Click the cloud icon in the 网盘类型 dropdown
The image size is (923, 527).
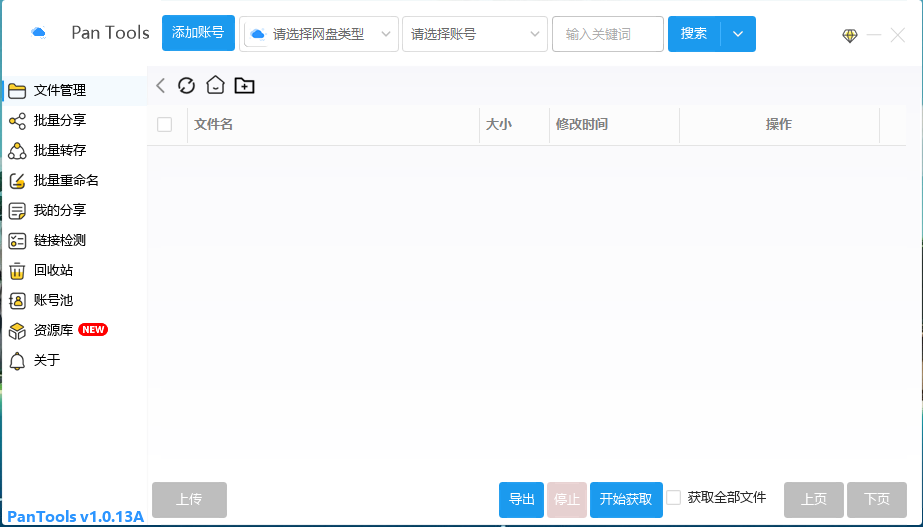tap(258, 34)
